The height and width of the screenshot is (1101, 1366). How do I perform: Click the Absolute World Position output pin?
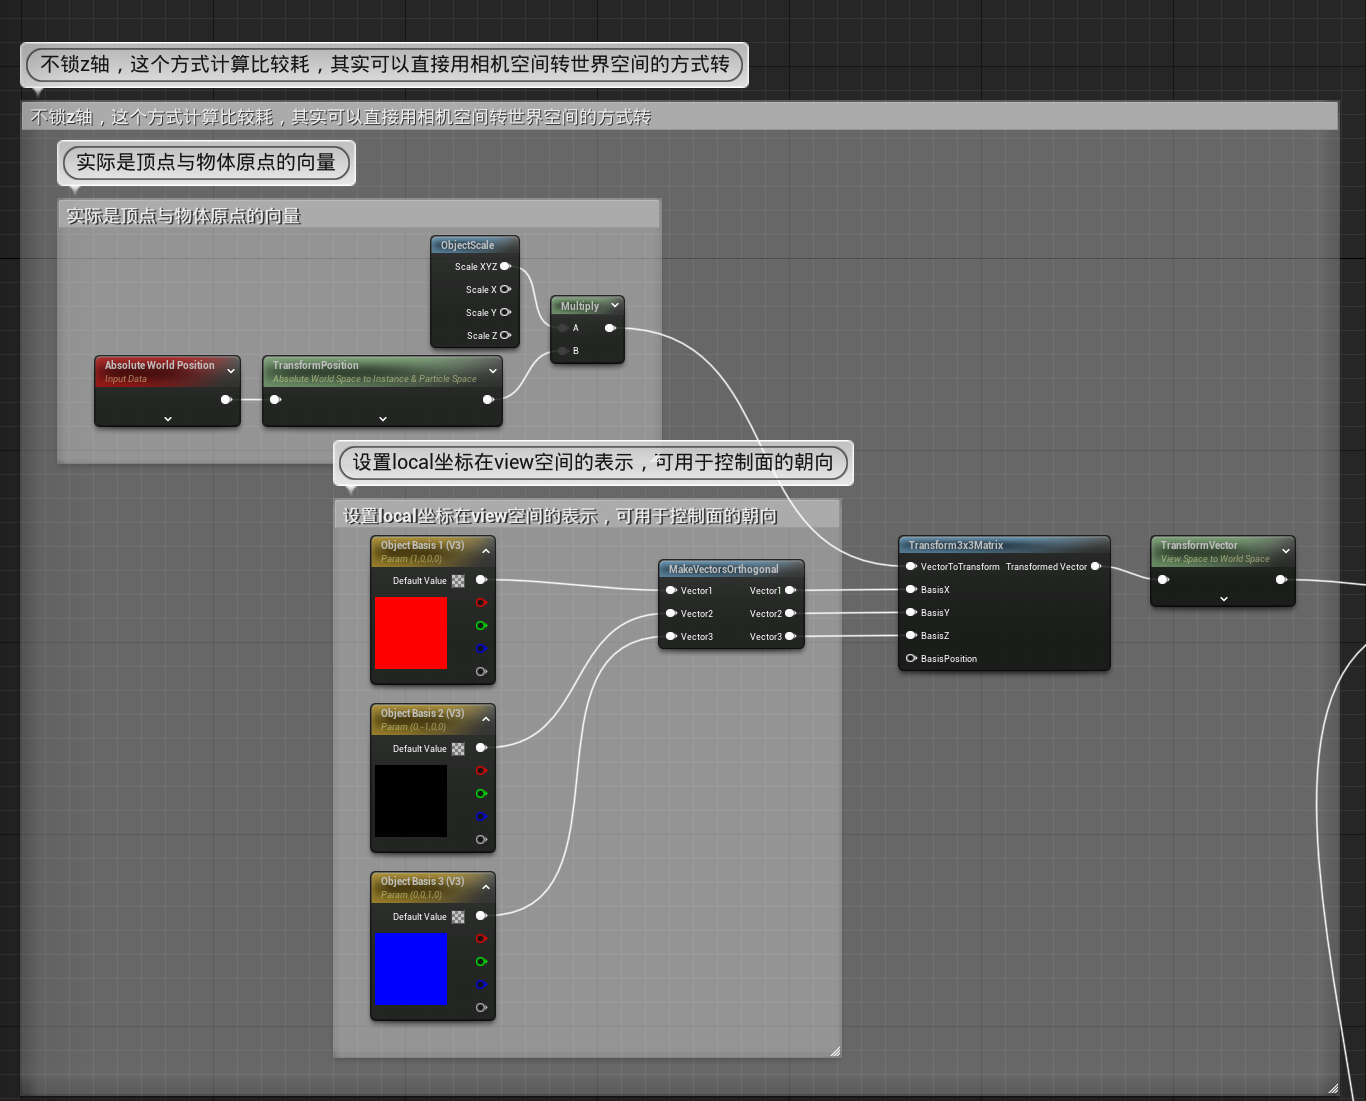[227, 399]
